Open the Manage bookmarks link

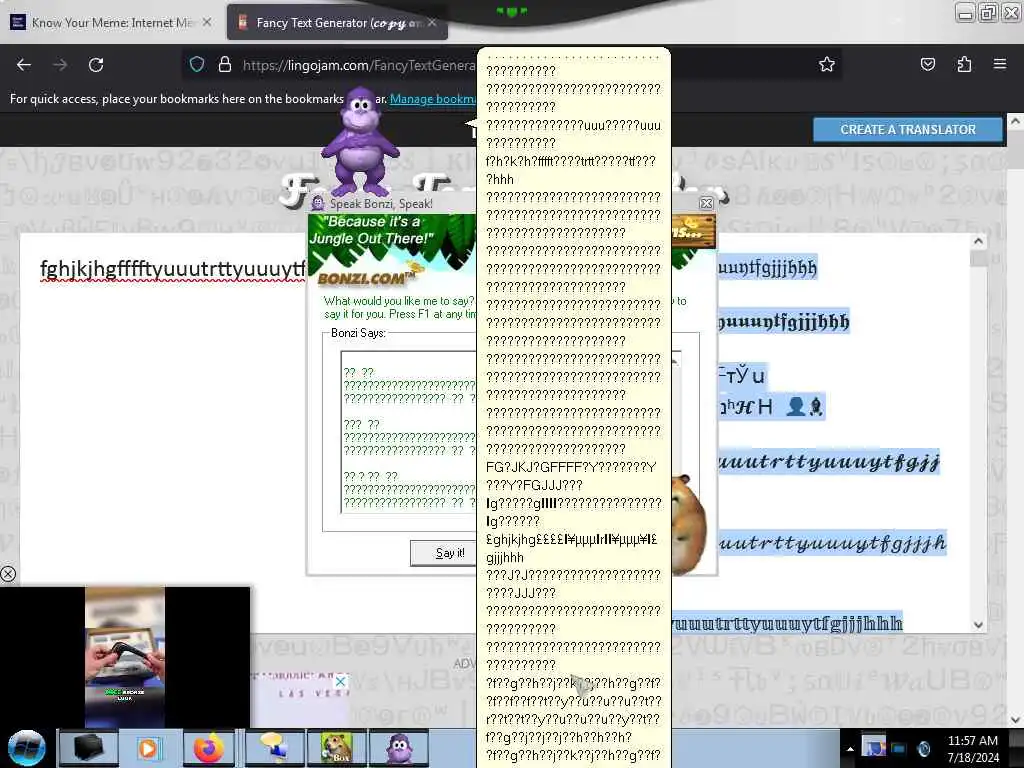[x=432, y=99]
